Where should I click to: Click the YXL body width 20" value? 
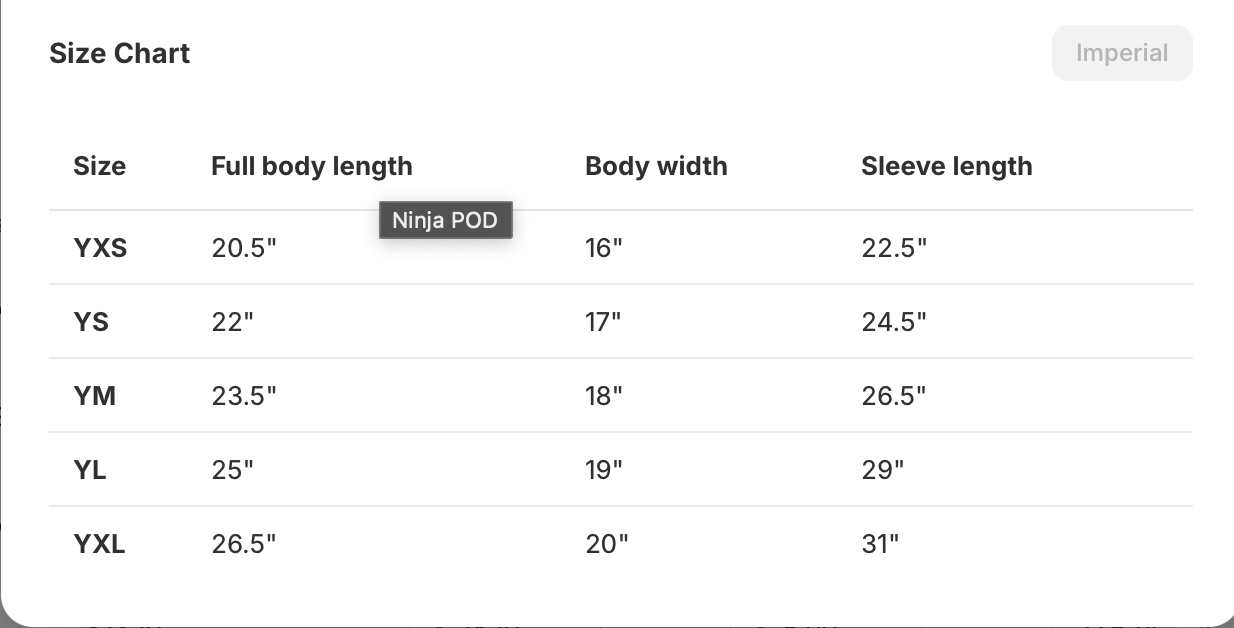606,544
